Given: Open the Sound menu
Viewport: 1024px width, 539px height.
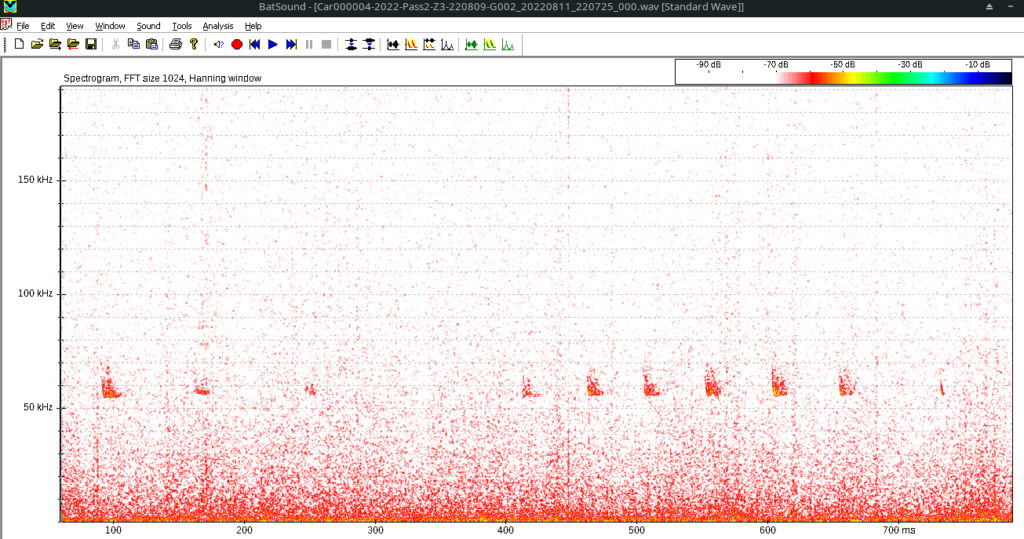Looking at the screenshot, I should (x=148, y=26).
